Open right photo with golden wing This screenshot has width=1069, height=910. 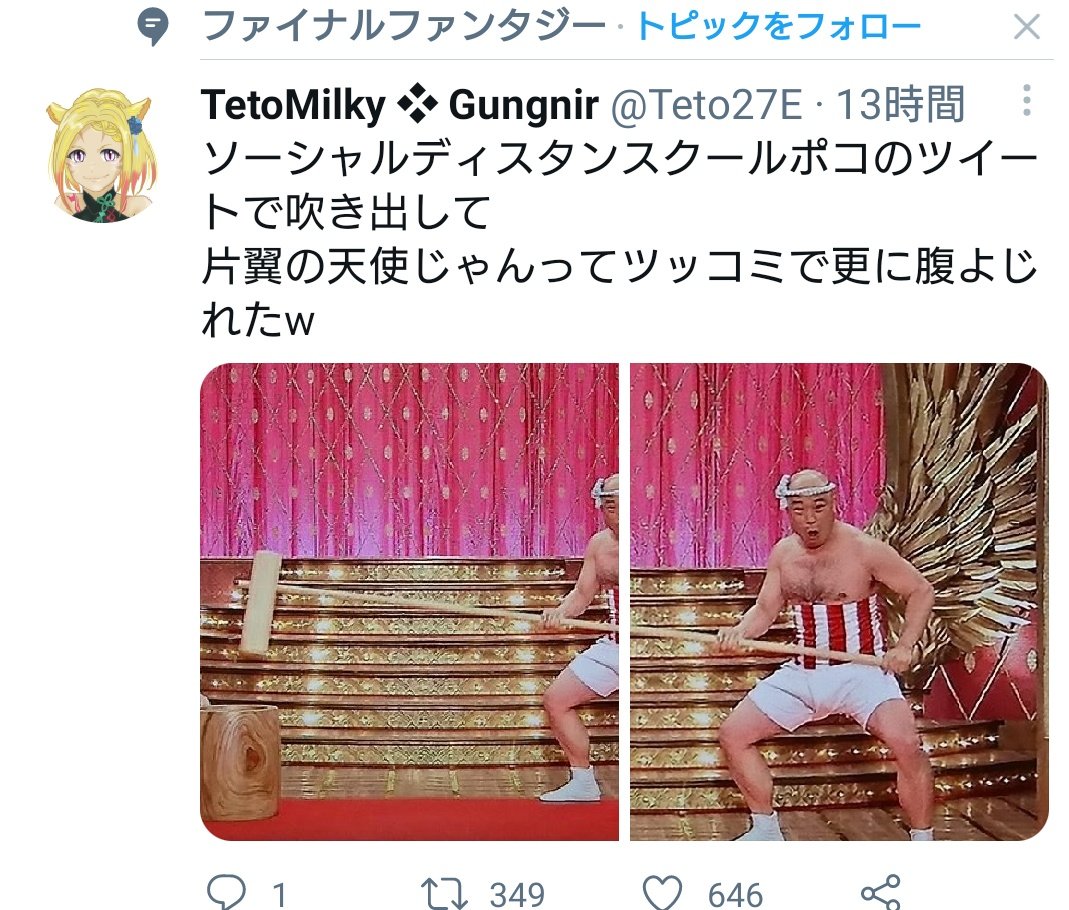(x=839, y=602)
